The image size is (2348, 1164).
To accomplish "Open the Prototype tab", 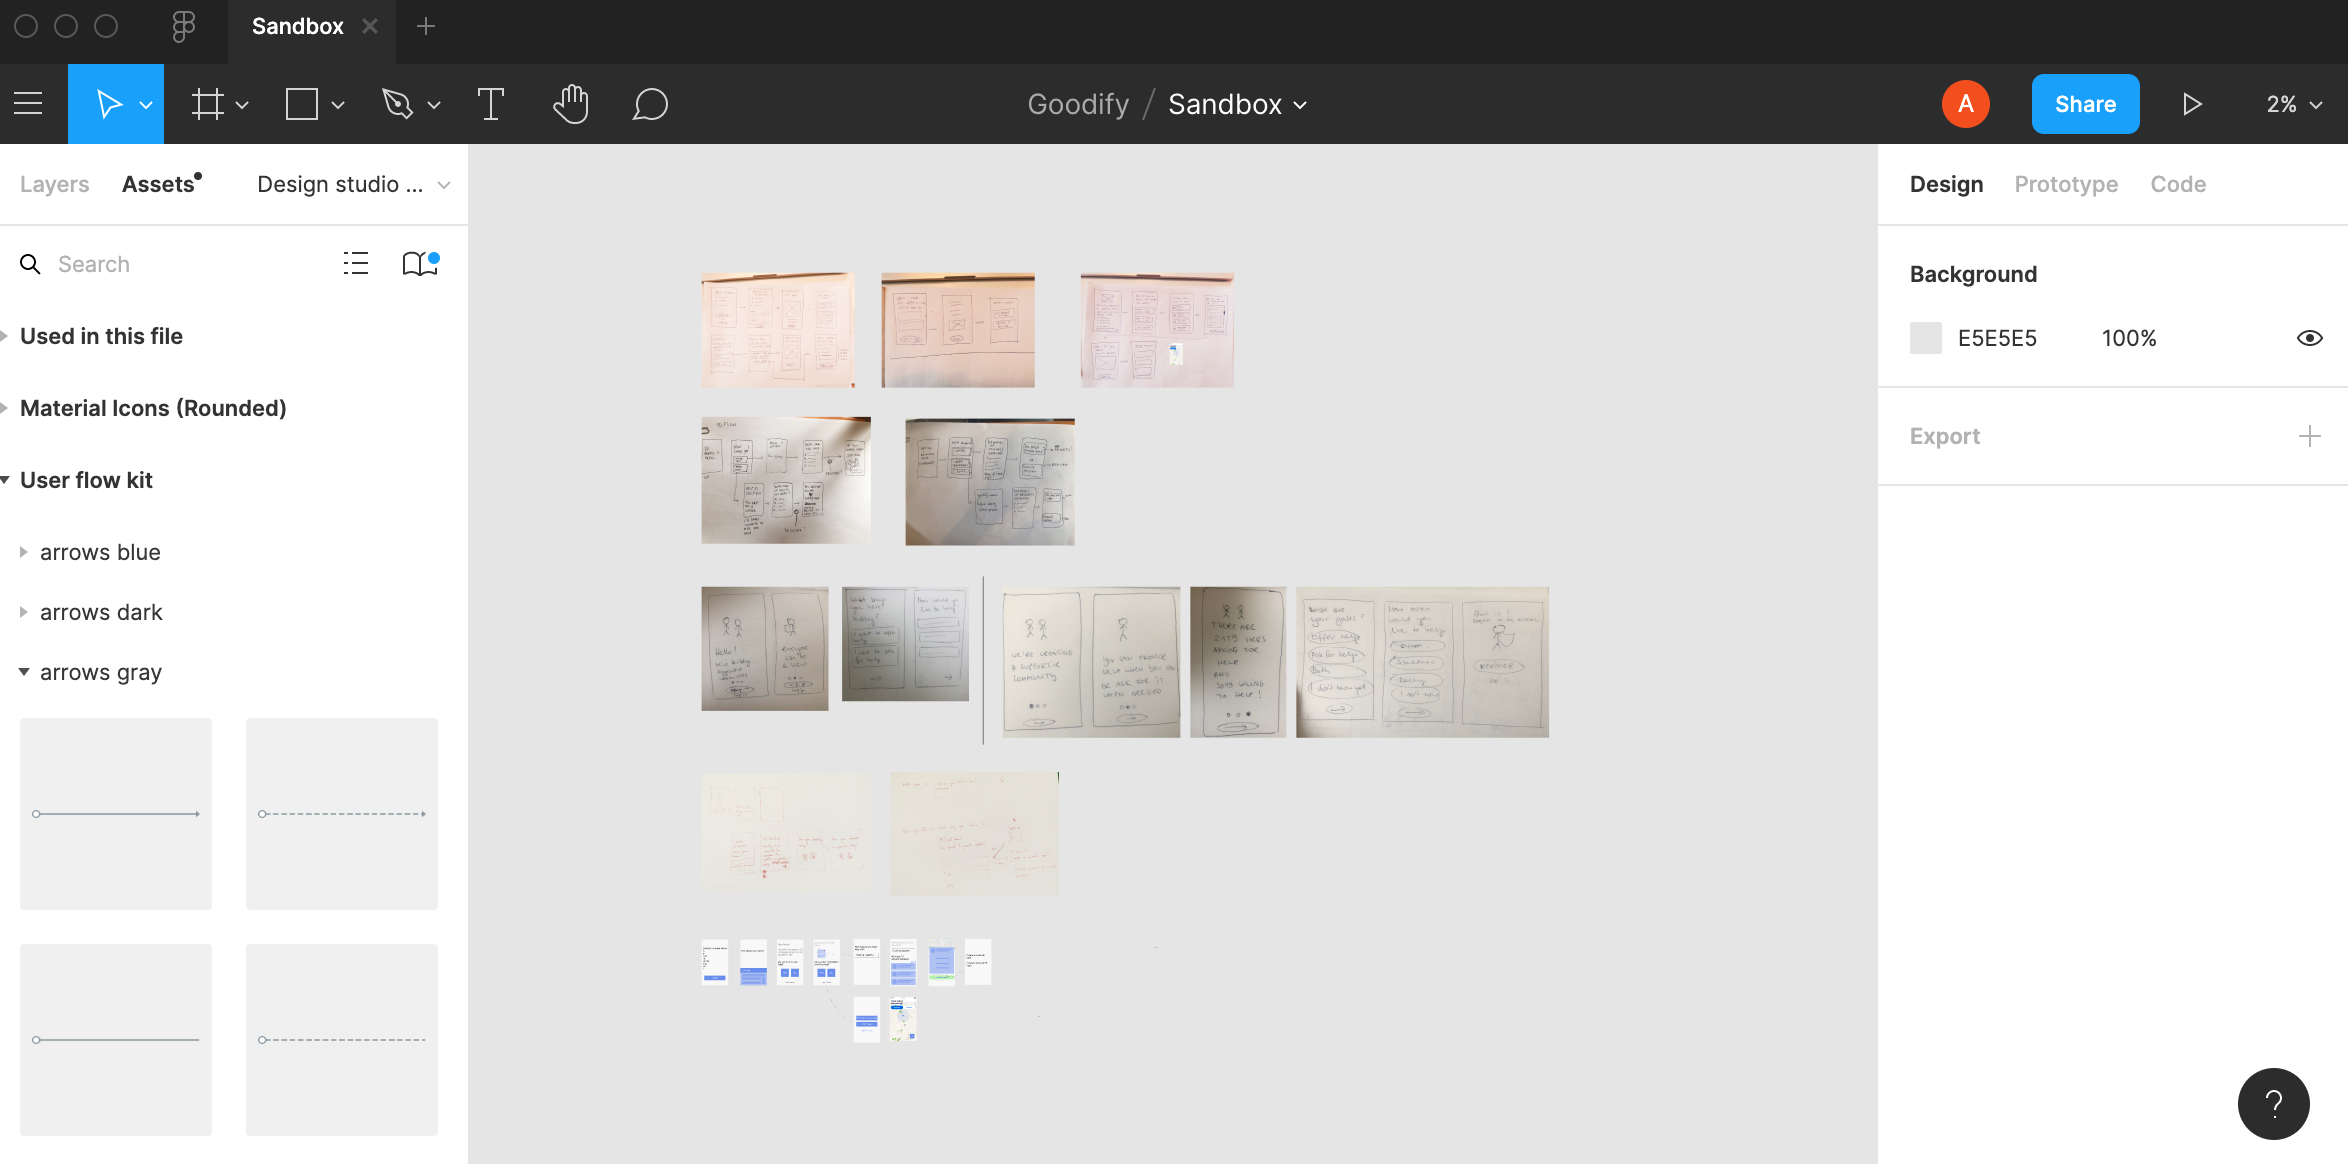I will (2065, 184).
